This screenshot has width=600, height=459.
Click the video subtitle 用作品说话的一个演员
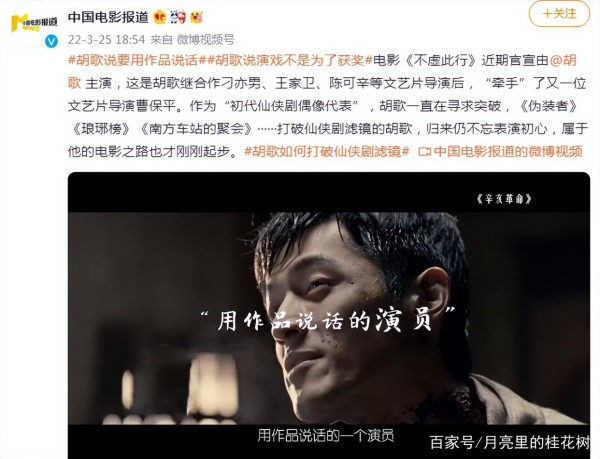[x=326, y=435]
